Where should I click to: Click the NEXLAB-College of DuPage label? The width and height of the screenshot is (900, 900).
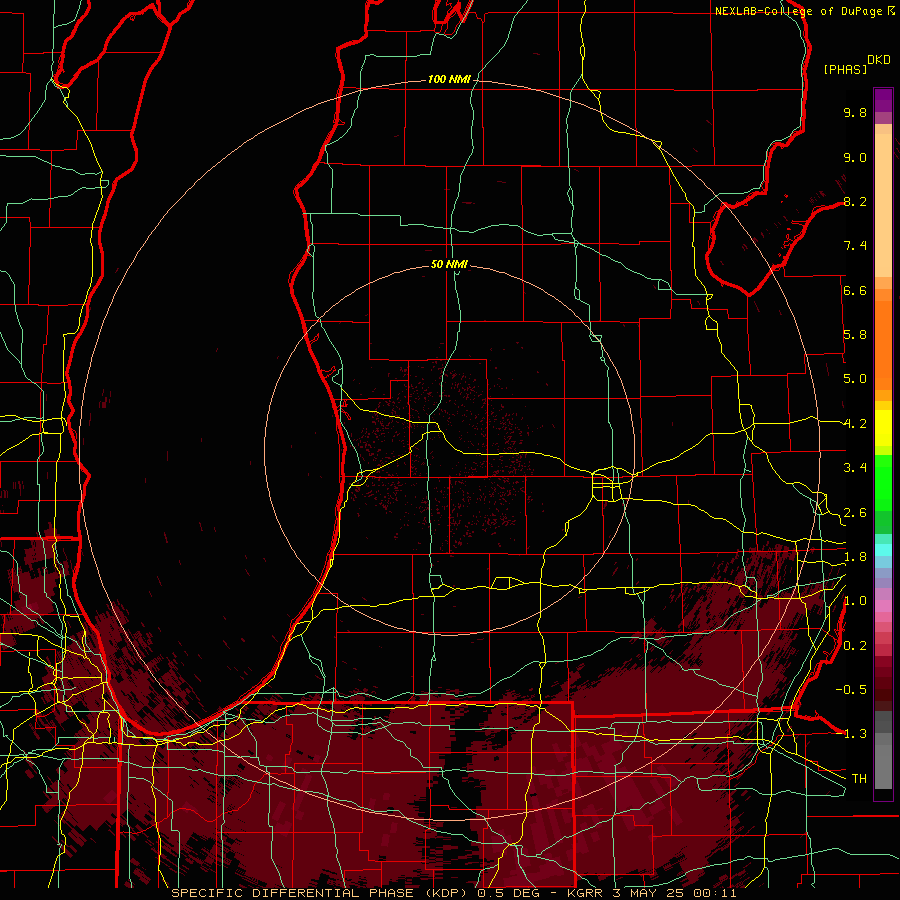(x=799, y=11)
